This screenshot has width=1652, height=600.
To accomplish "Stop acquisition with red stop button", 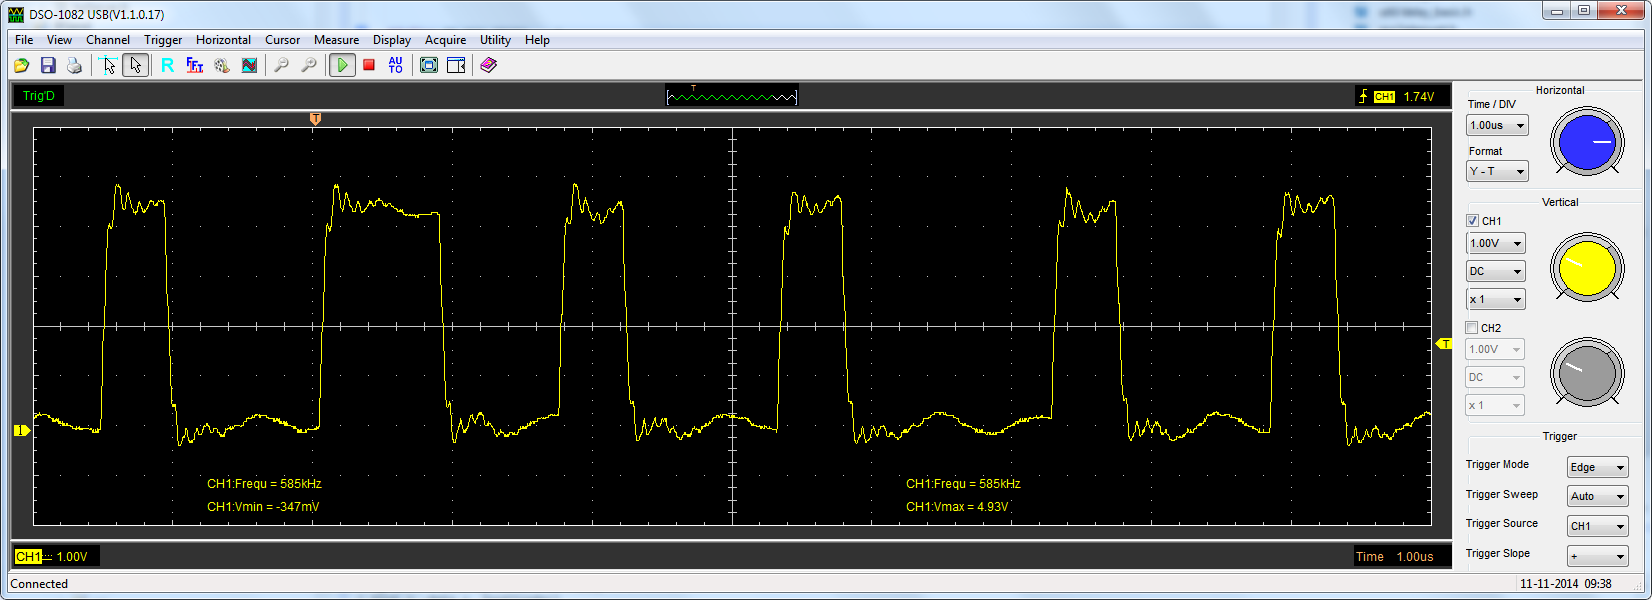I will click(x=369, y=65).
